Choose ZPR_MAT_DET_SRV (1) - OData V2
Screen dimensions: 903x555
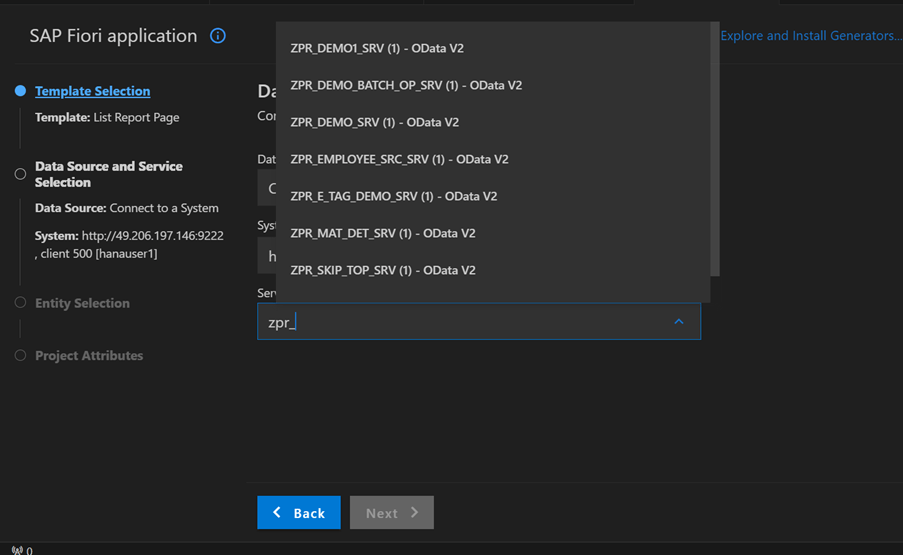click(x=493, y=233)
